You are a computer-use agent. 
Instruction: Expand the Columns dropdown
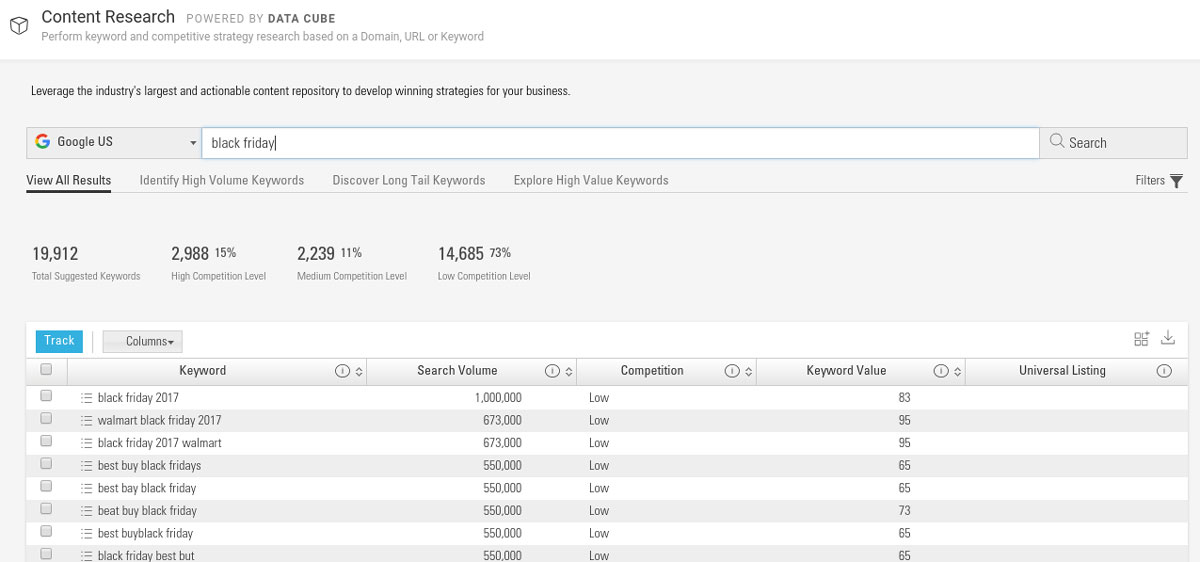[143, 342]
